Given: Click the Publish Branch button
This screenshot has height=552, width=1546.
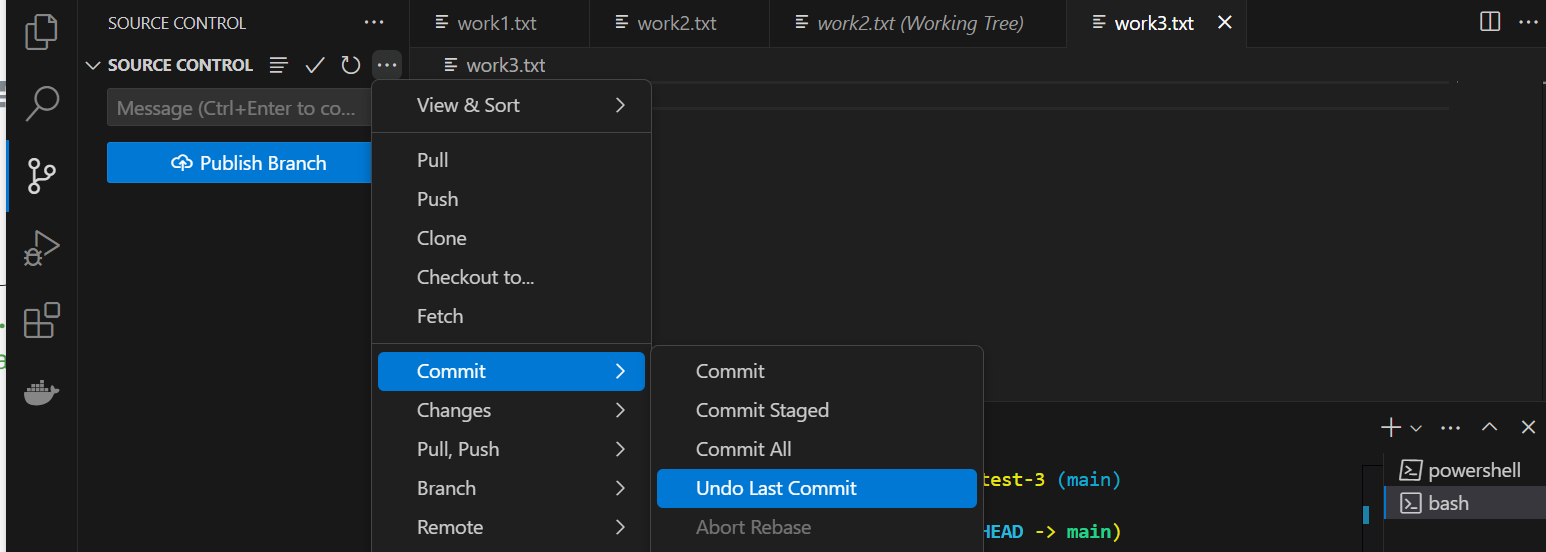Looking at the screenshot, I should [239, 163].
